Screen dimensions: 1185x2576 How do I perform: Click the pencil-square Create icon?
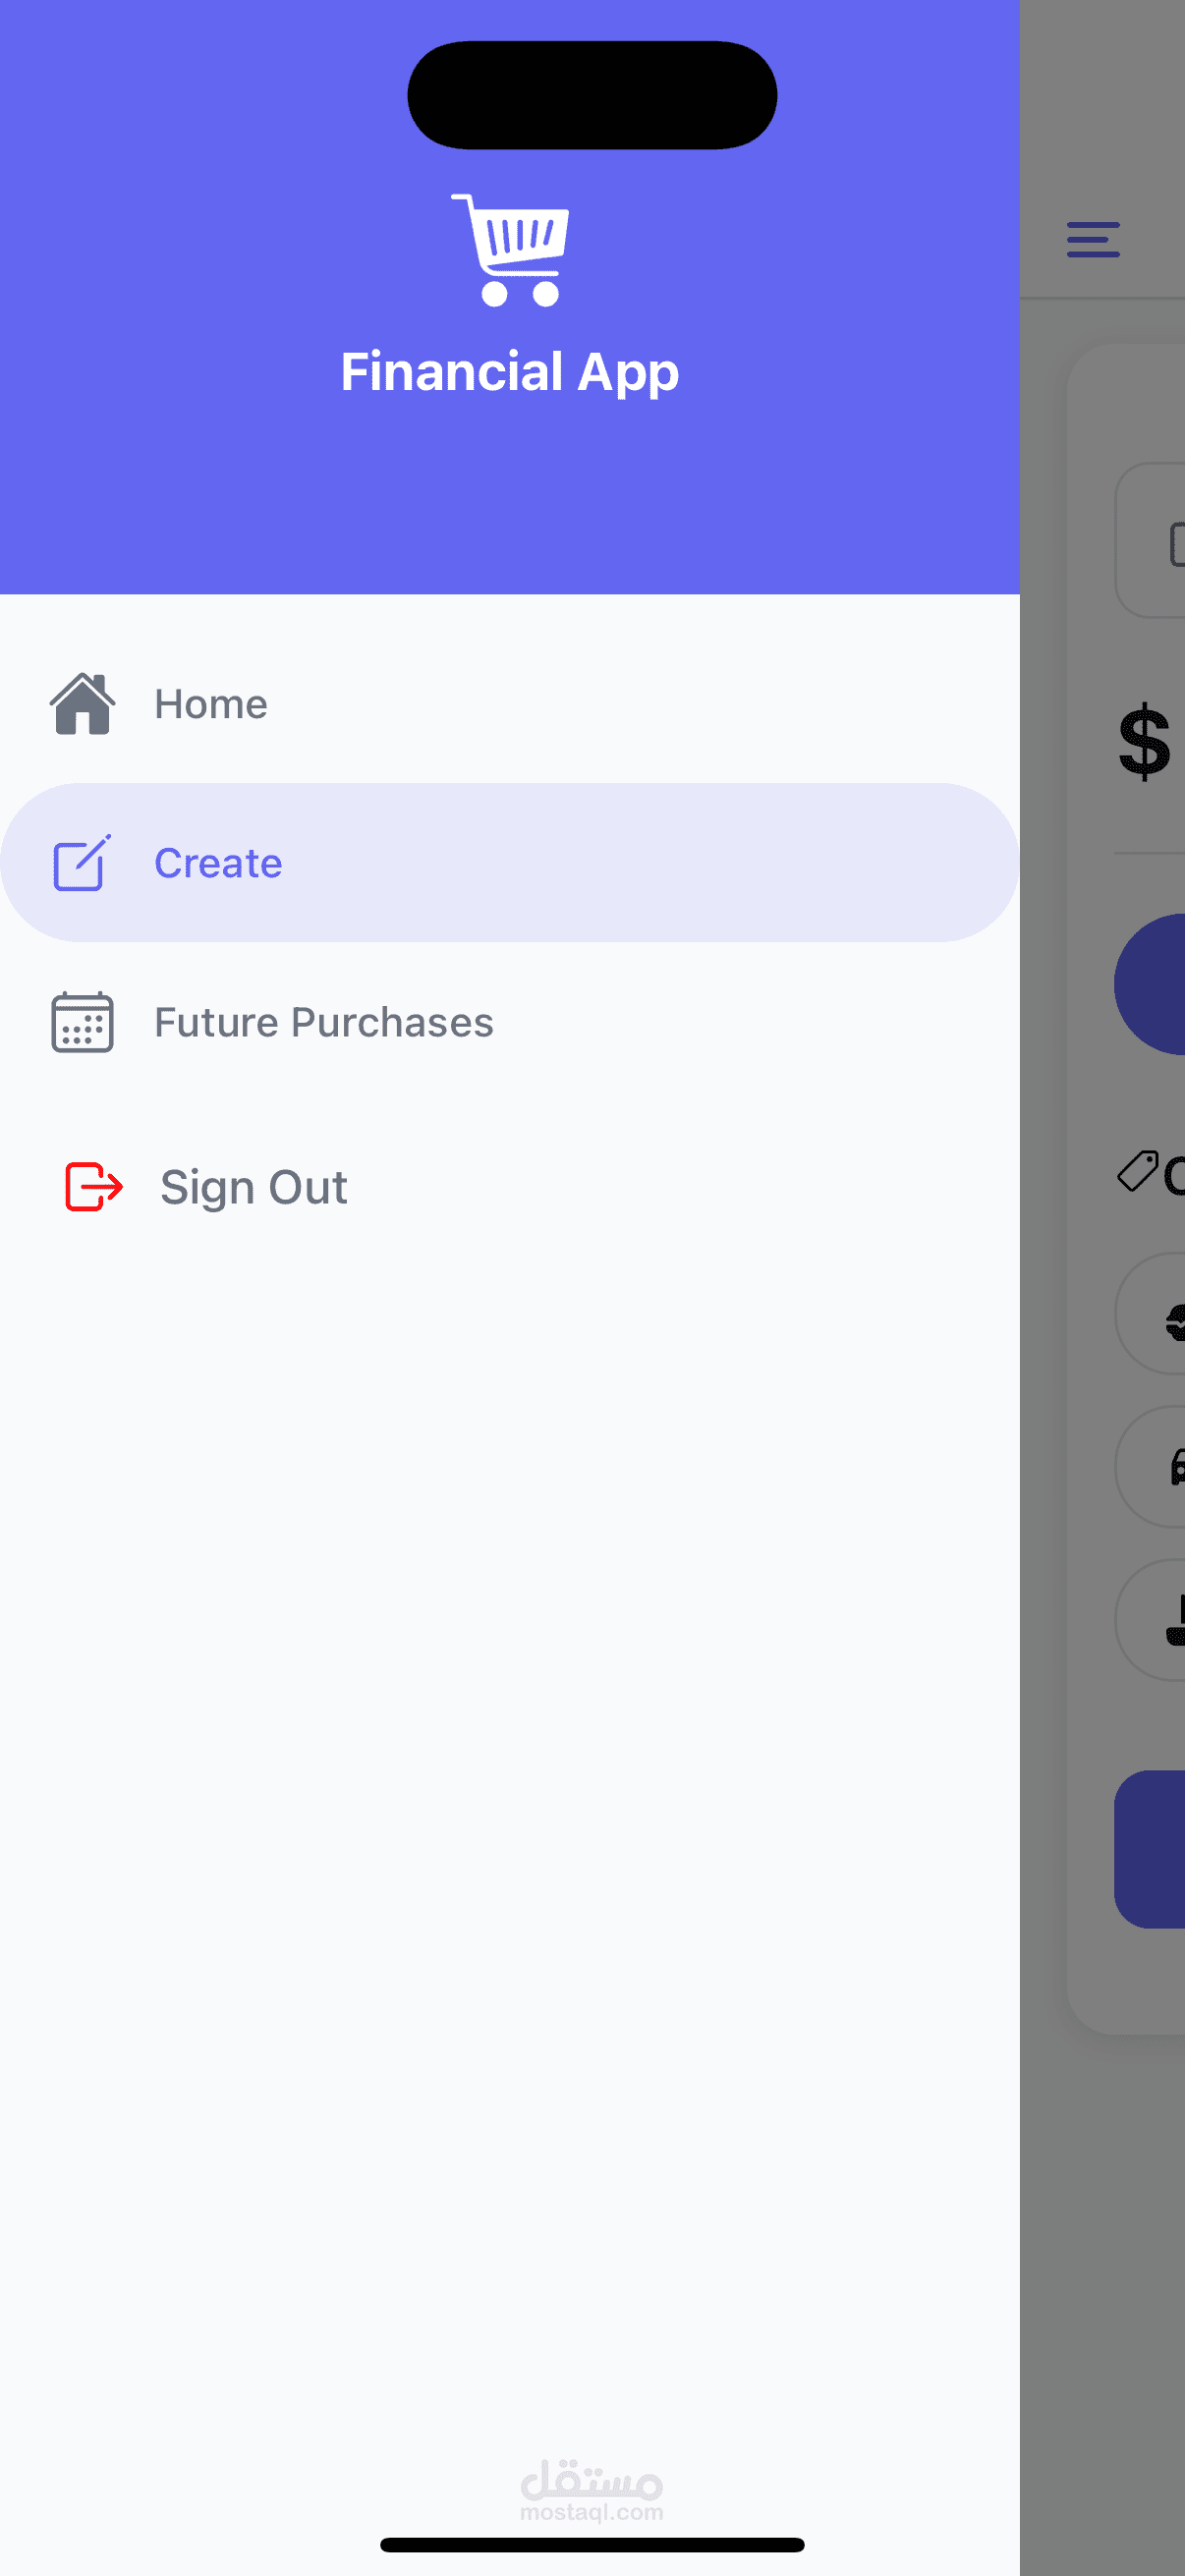click(x=81, y=863)
